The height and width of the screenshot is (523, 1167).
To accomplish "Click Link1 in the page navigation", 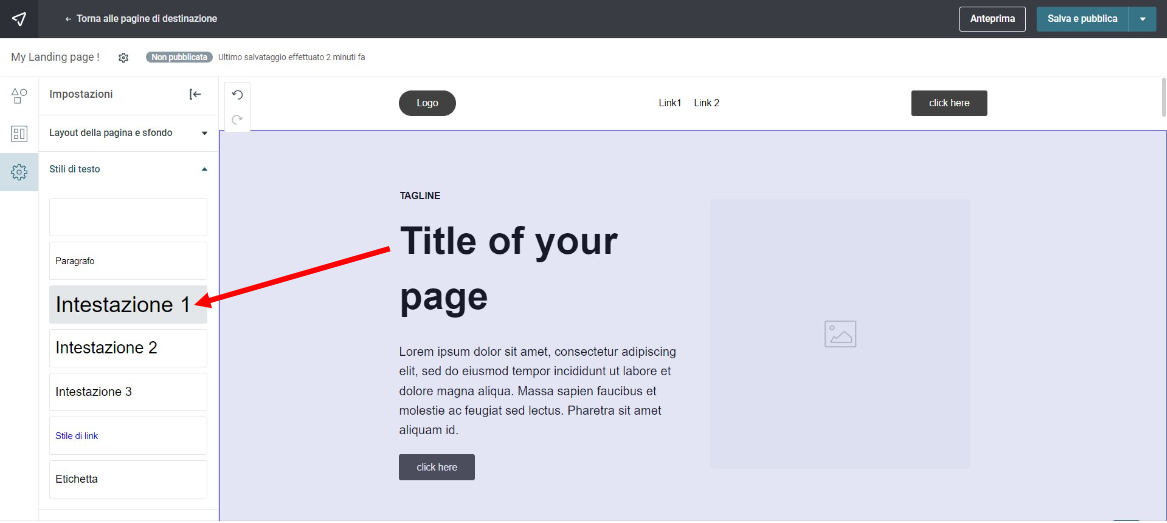I will pyautogui.click(x=670, y=103).
